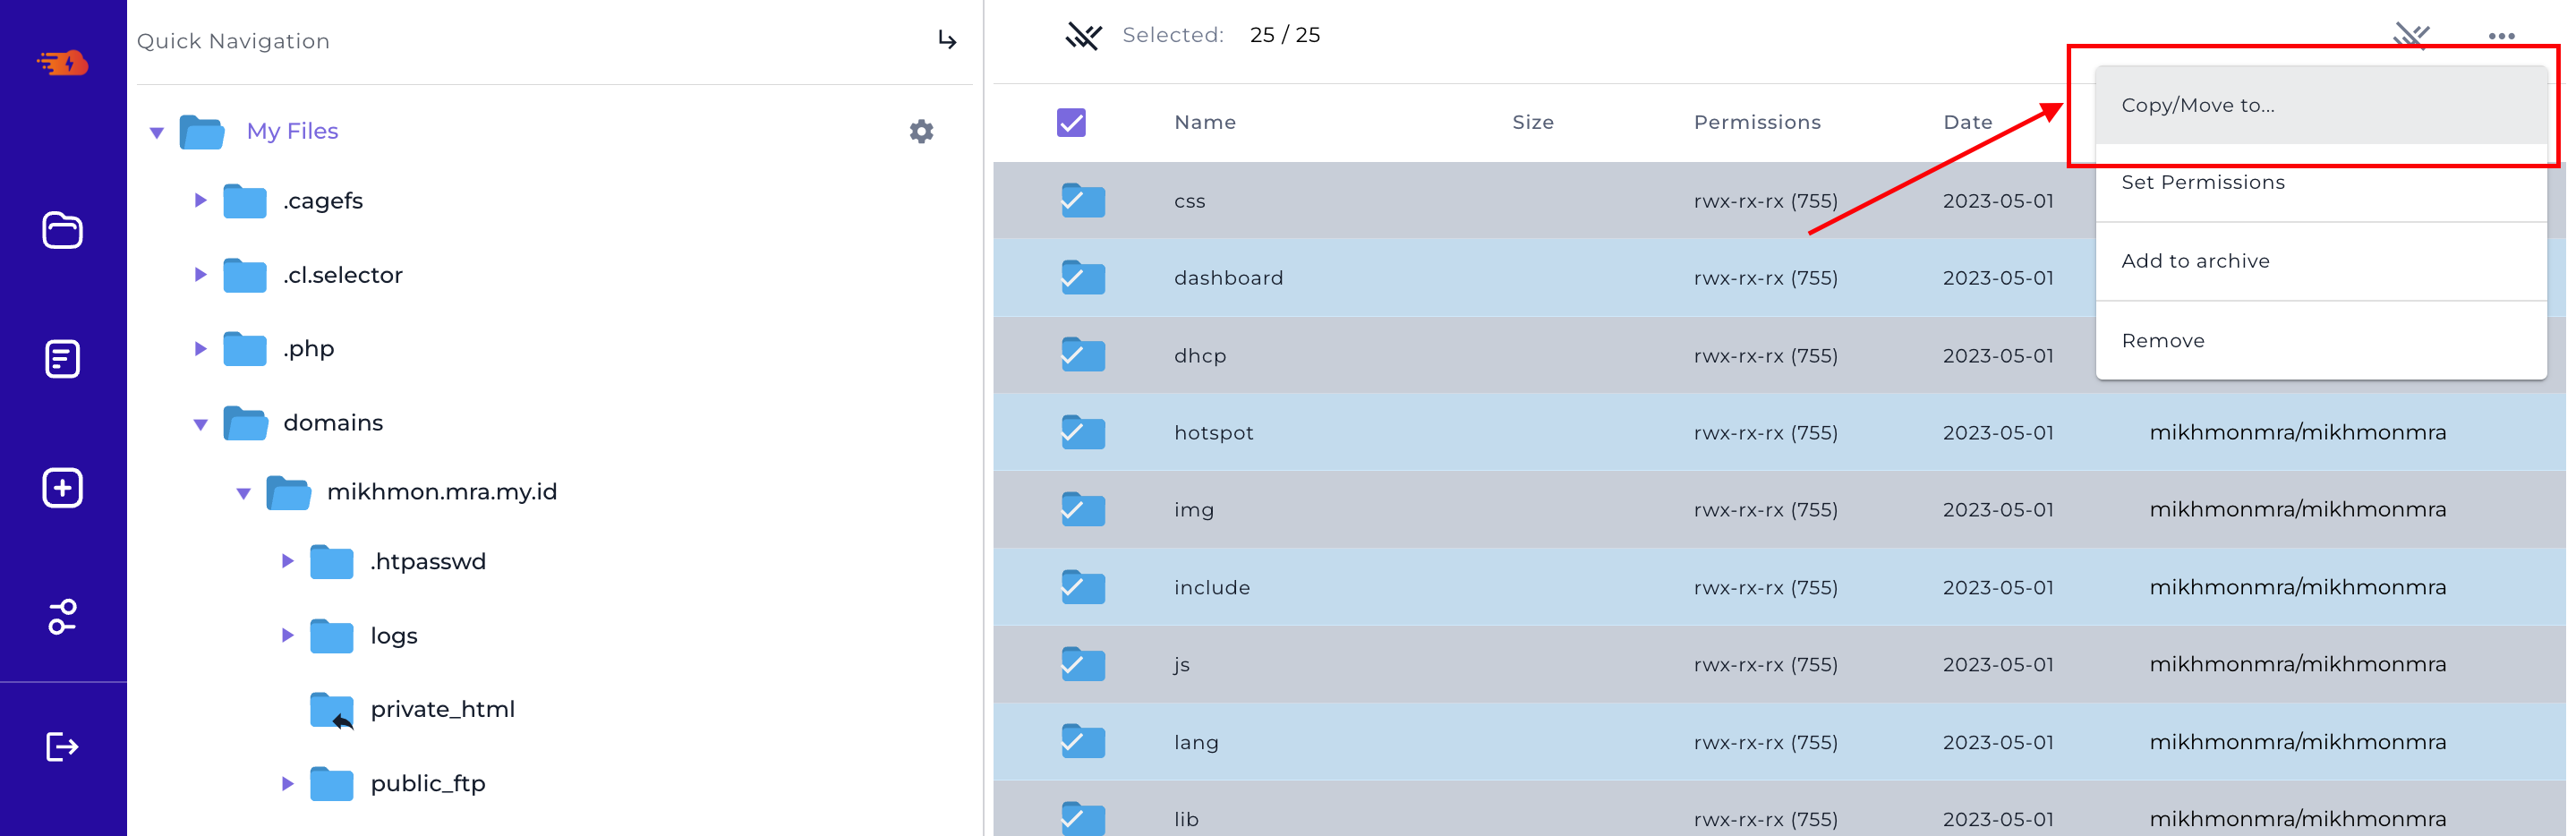Screen dimensions: 2576x836
Task: Open the My Files gear settings
Action: point(921,131)
